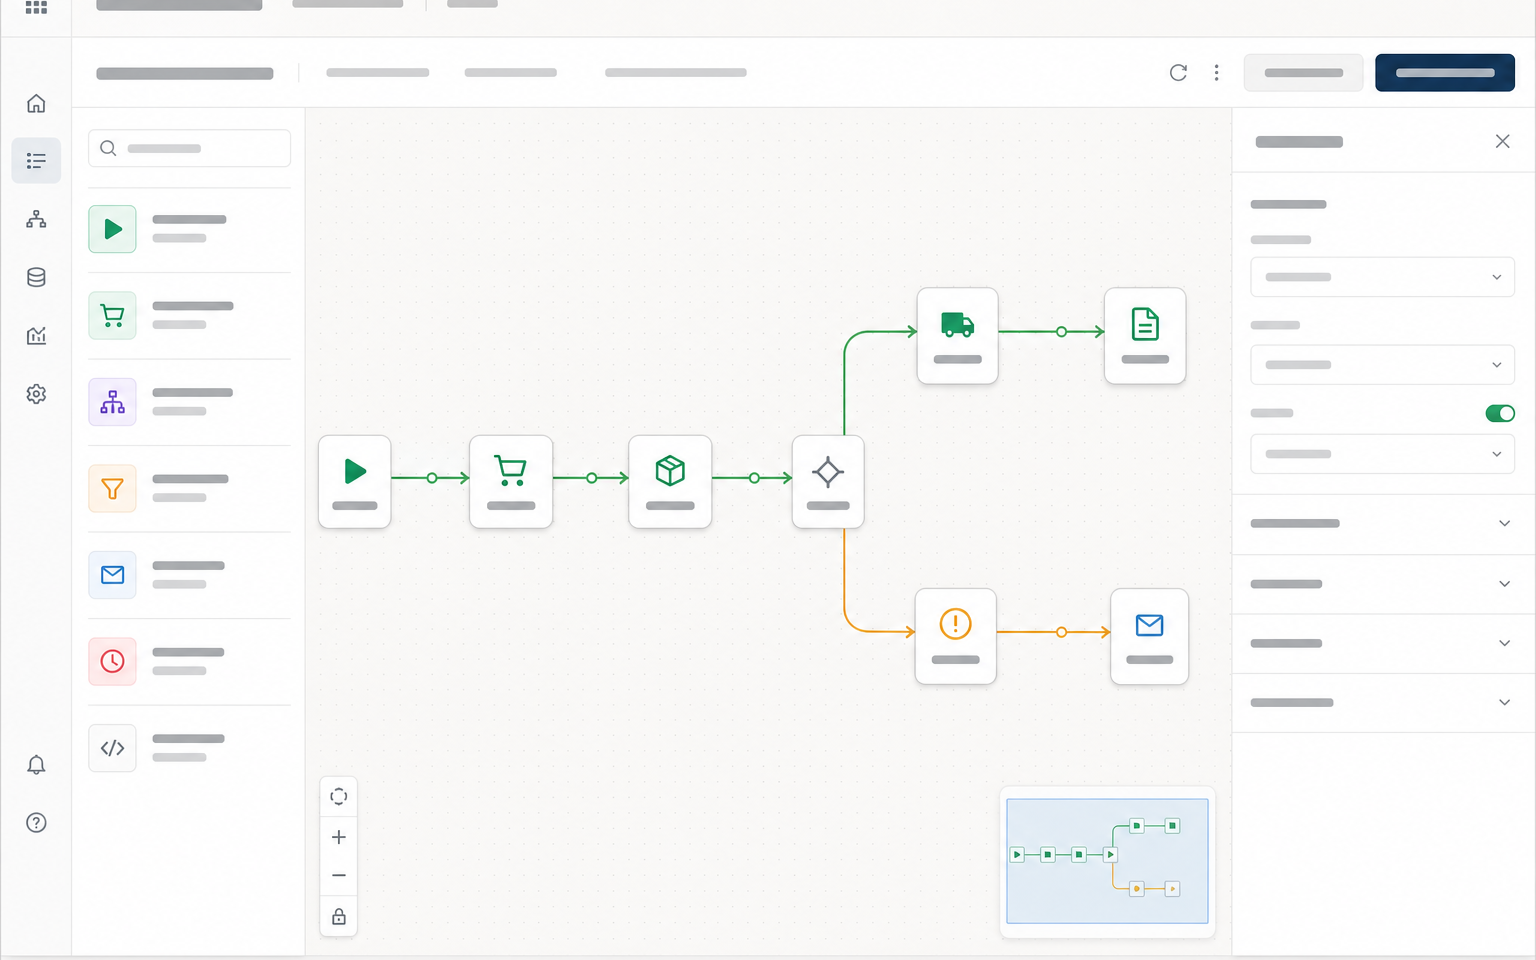Open the three-dot more options menu

pyautogui.click(x=1216, y=73)
